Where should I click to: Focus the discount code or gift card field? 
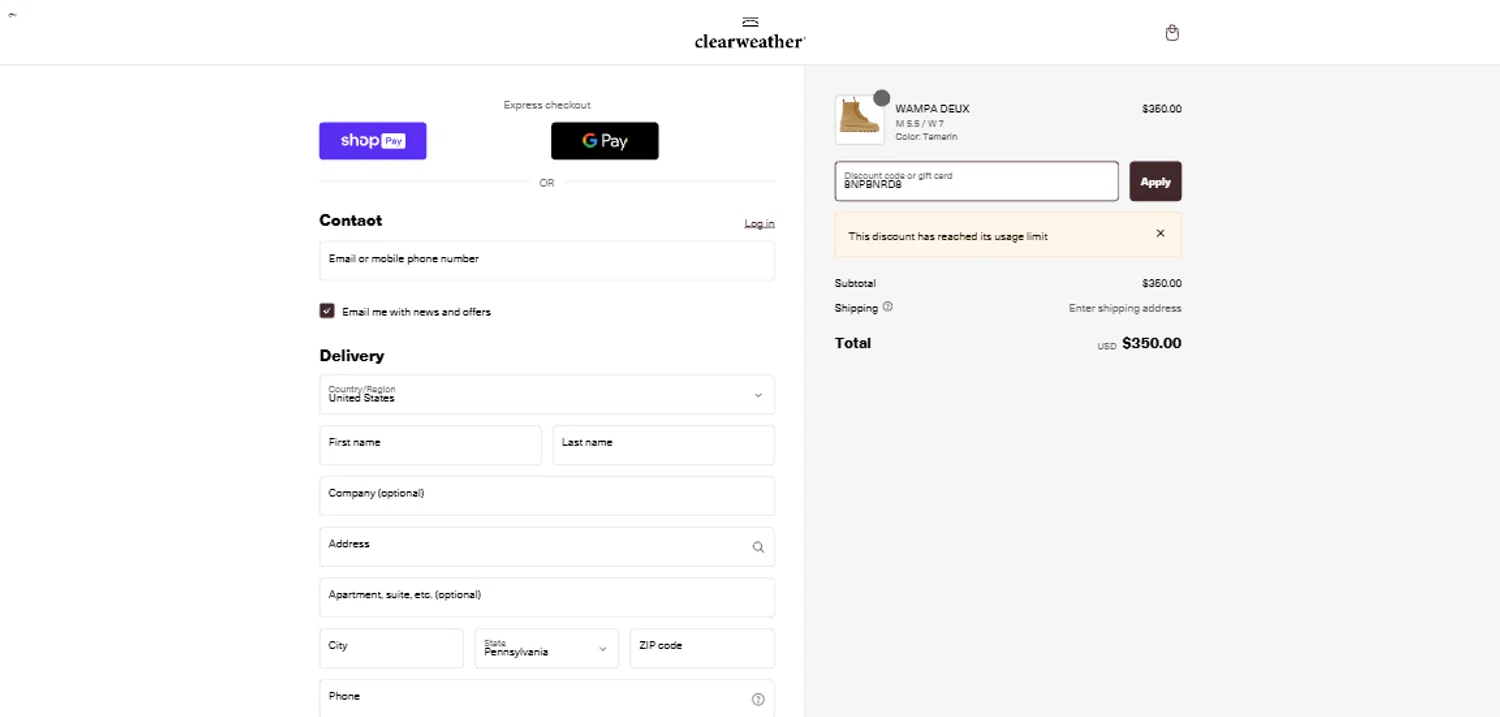[x=976, y=182]
